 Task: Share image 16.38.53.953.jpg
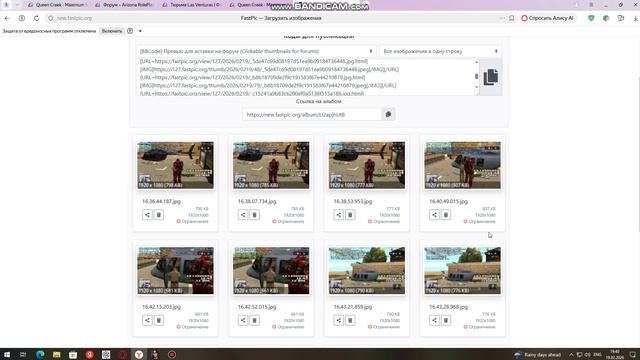pyautogui.click(x=338, y=215)
